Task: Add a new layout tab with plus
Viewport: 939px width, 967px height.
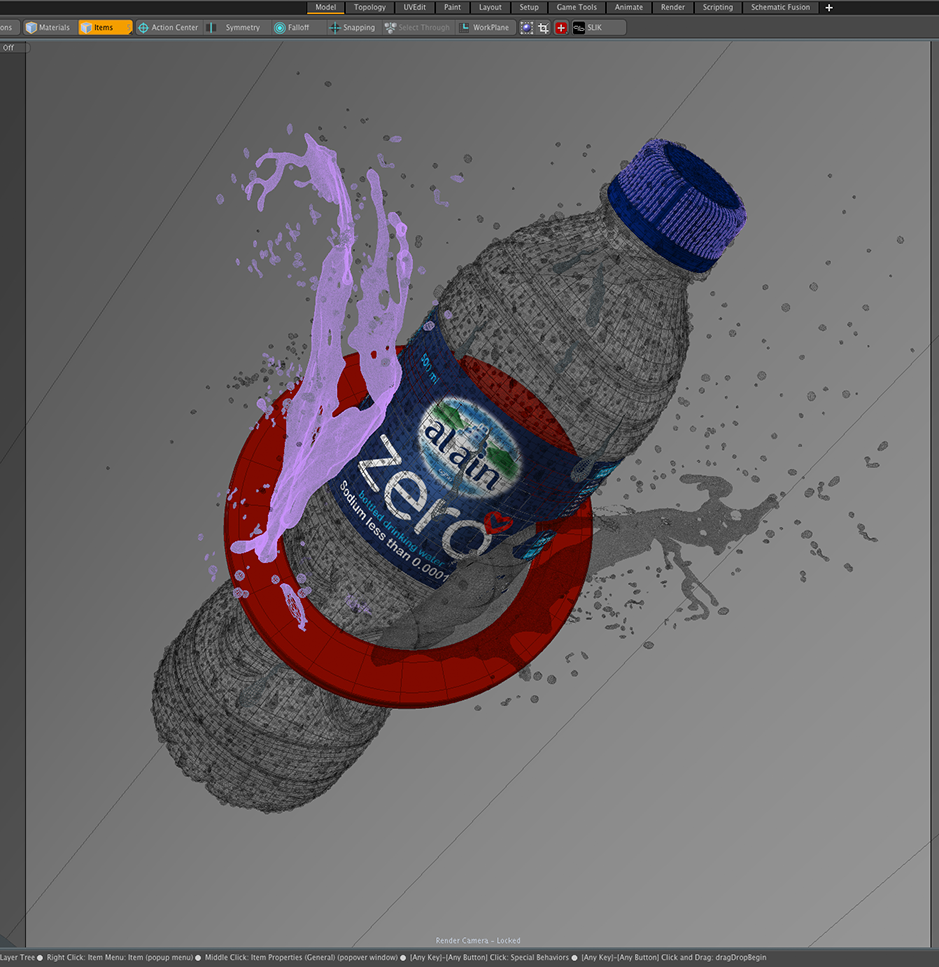Action: (829, 7)
